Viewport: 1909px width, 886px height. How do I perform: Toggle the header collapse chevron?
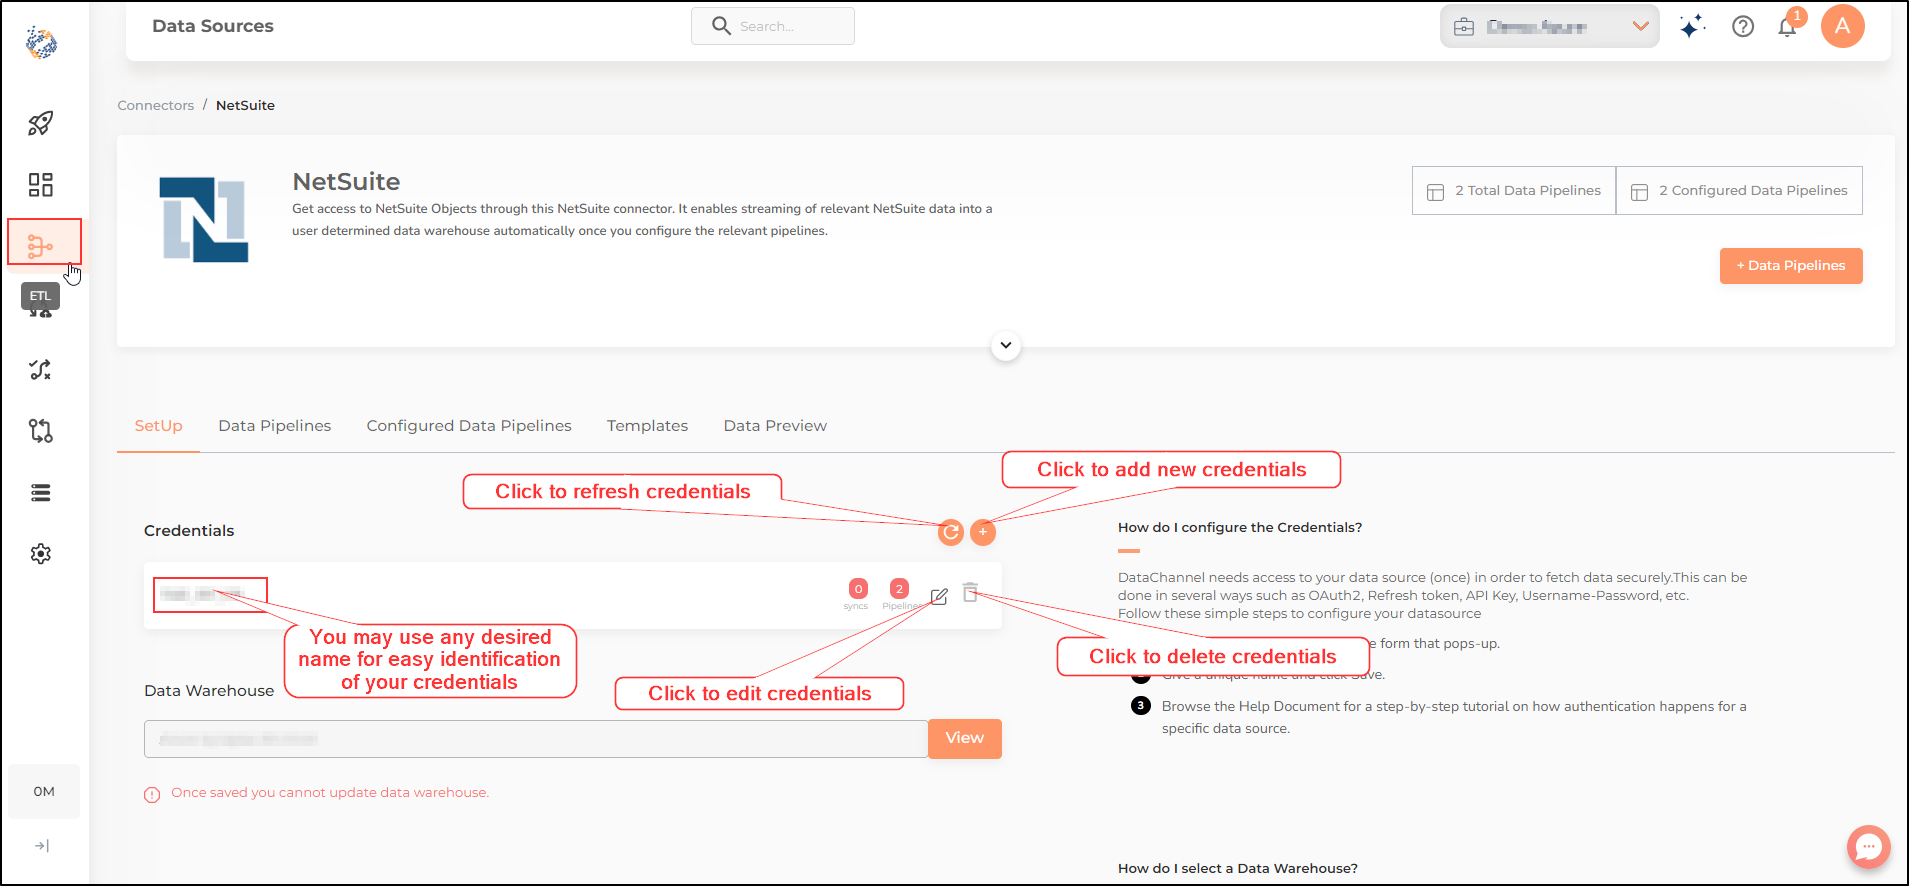(x=1006, y=346)
